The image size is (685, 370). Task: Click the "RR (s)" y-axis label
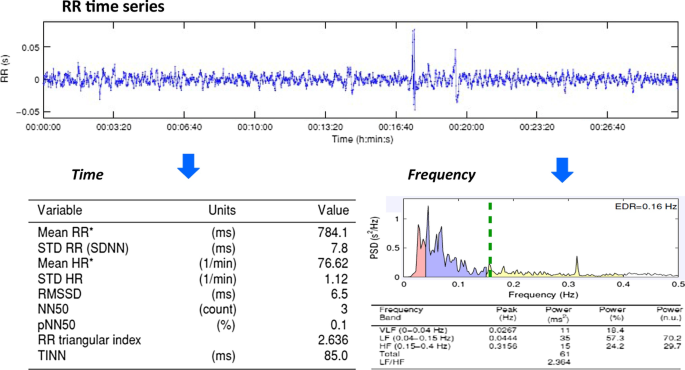[5, 69]
